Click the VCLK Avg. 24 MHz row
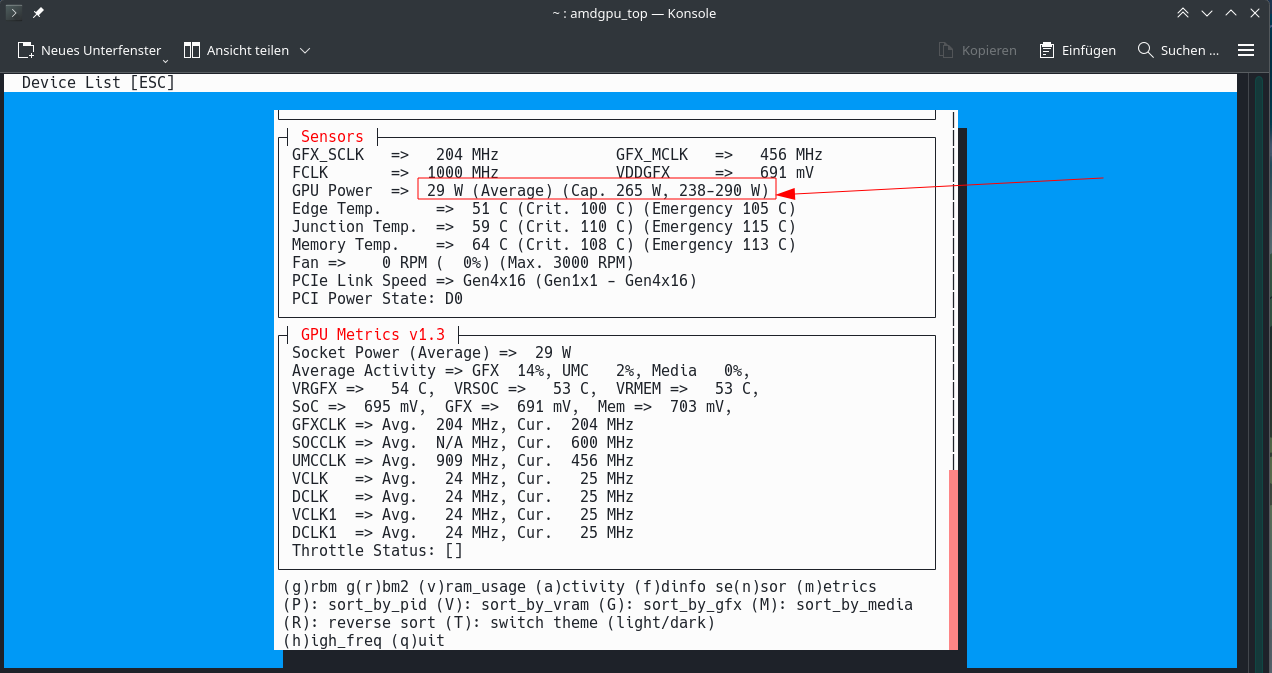Viewport: 1272px width, 673px height. click(x=463, y=479)
